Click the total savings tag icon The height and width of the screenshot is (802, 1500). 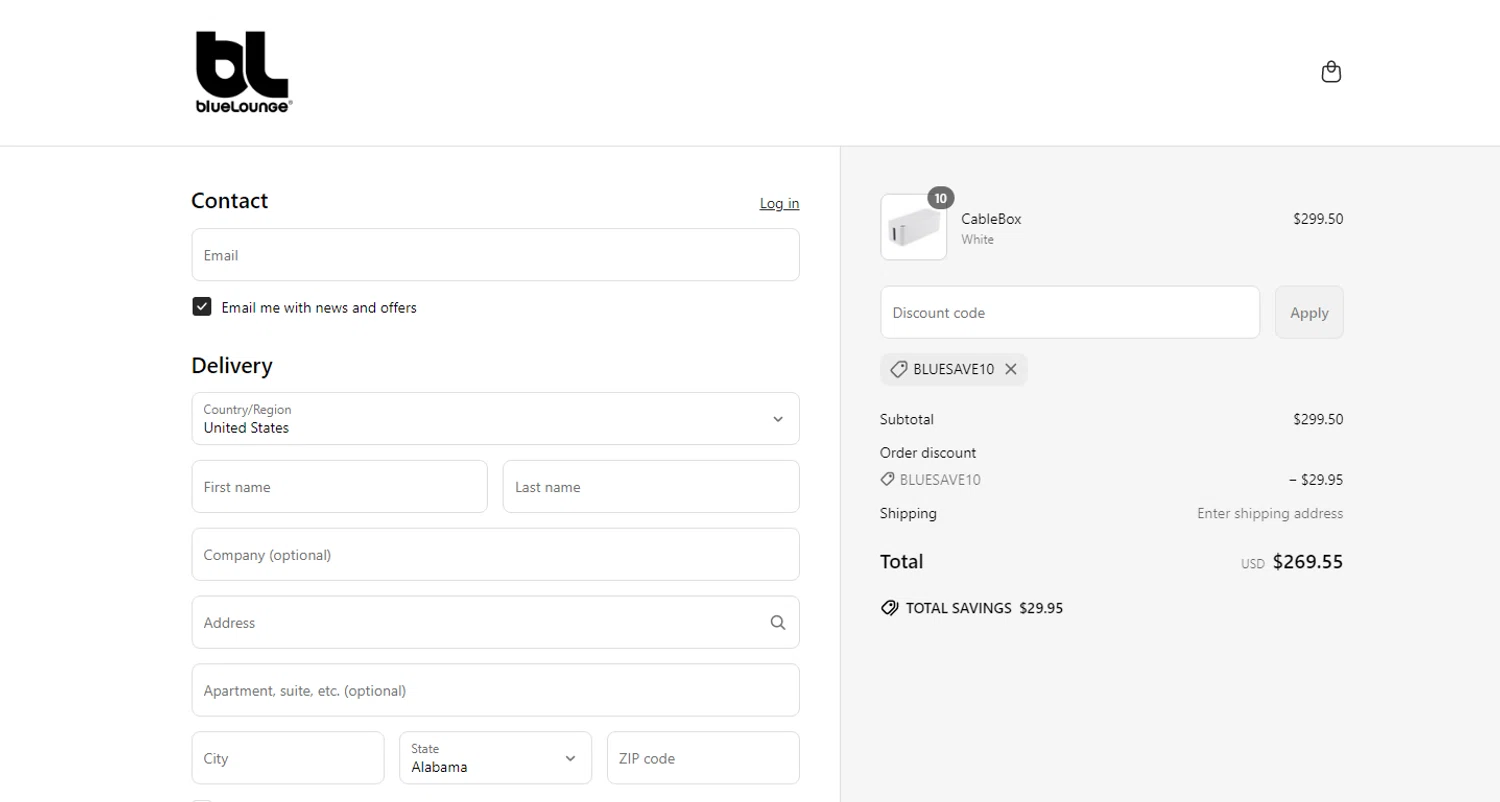(x=889, y=608)
